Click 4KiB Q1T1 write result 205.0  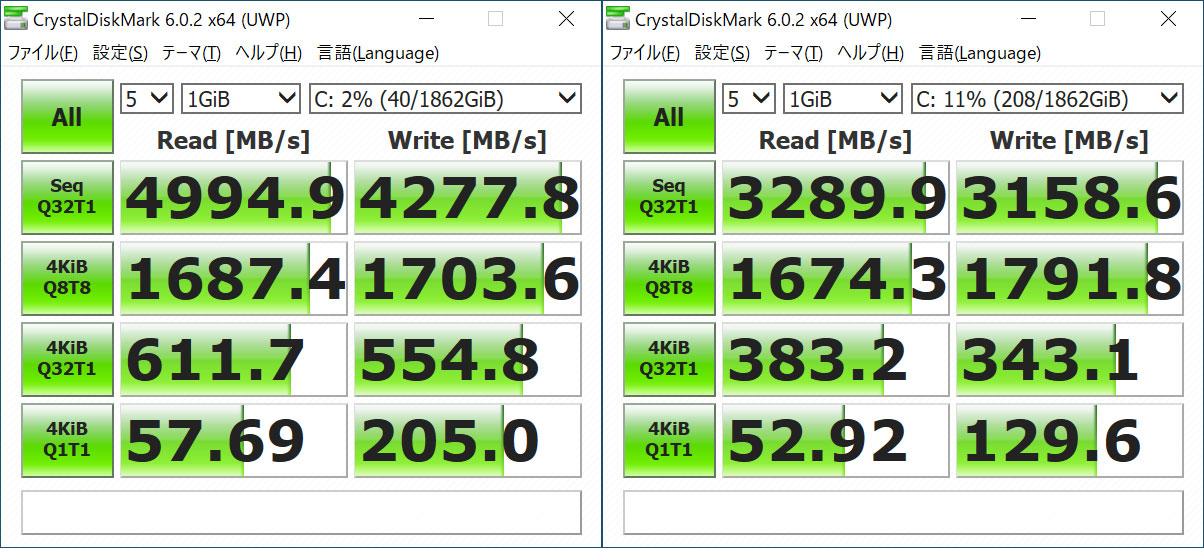coord(468,441)
